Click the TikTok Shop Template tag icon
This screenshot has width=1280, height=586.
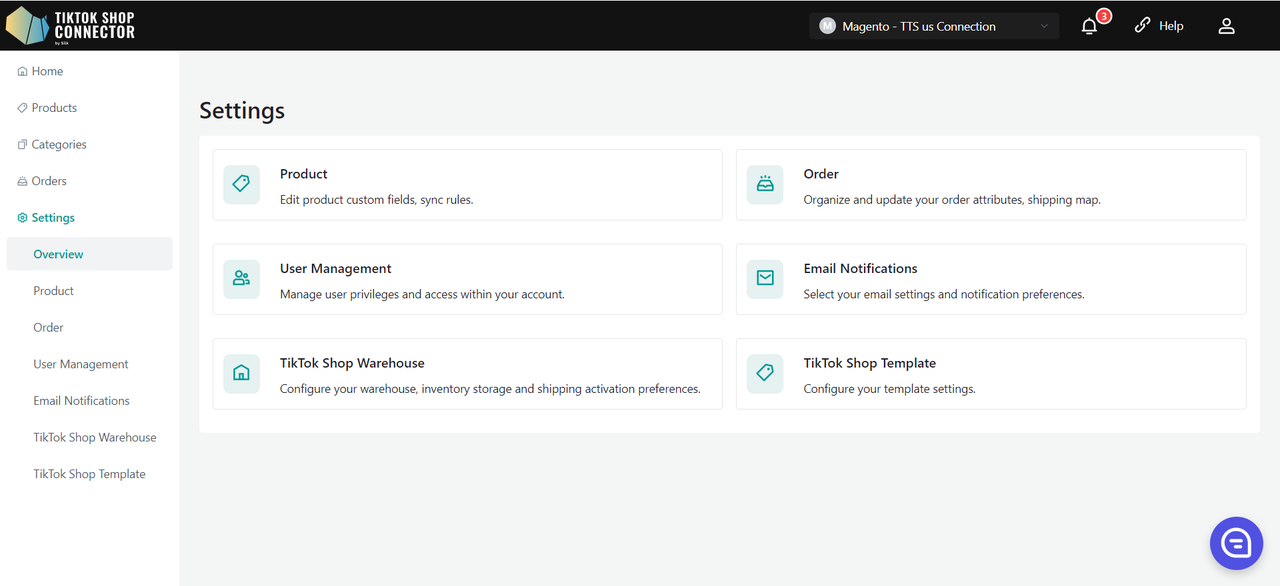tap(765, 374)
